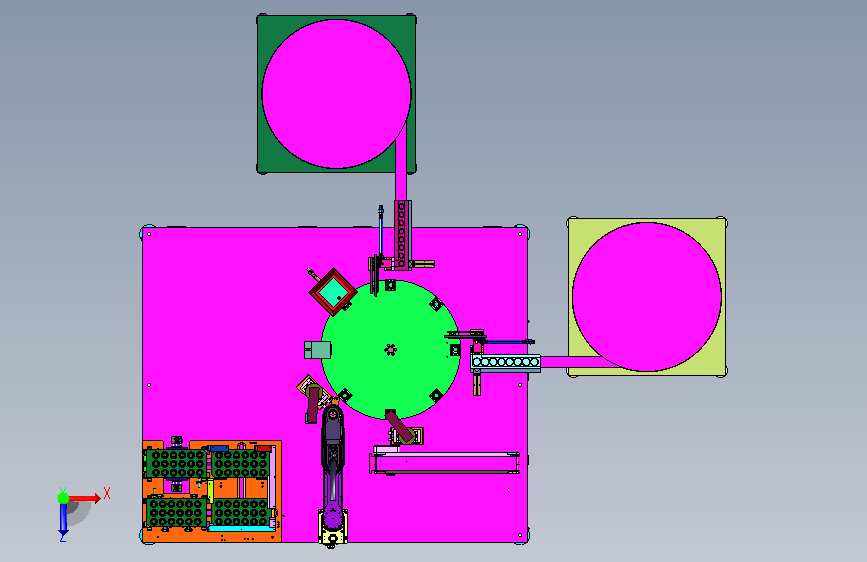Select the blue cylinder rod near right feeder
This screenshot has height=562, width=867.
coord(508,342)
